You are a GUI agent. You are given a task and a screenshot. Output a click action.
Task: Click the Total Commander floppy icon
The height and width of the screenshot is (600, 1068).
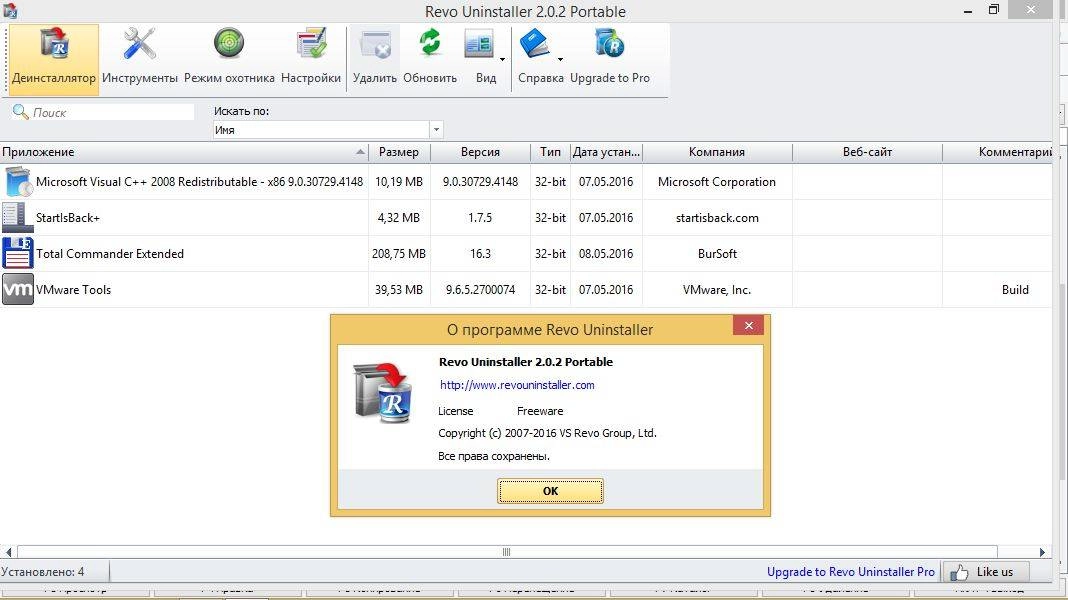pyautogui.click(x=18, y=253)
